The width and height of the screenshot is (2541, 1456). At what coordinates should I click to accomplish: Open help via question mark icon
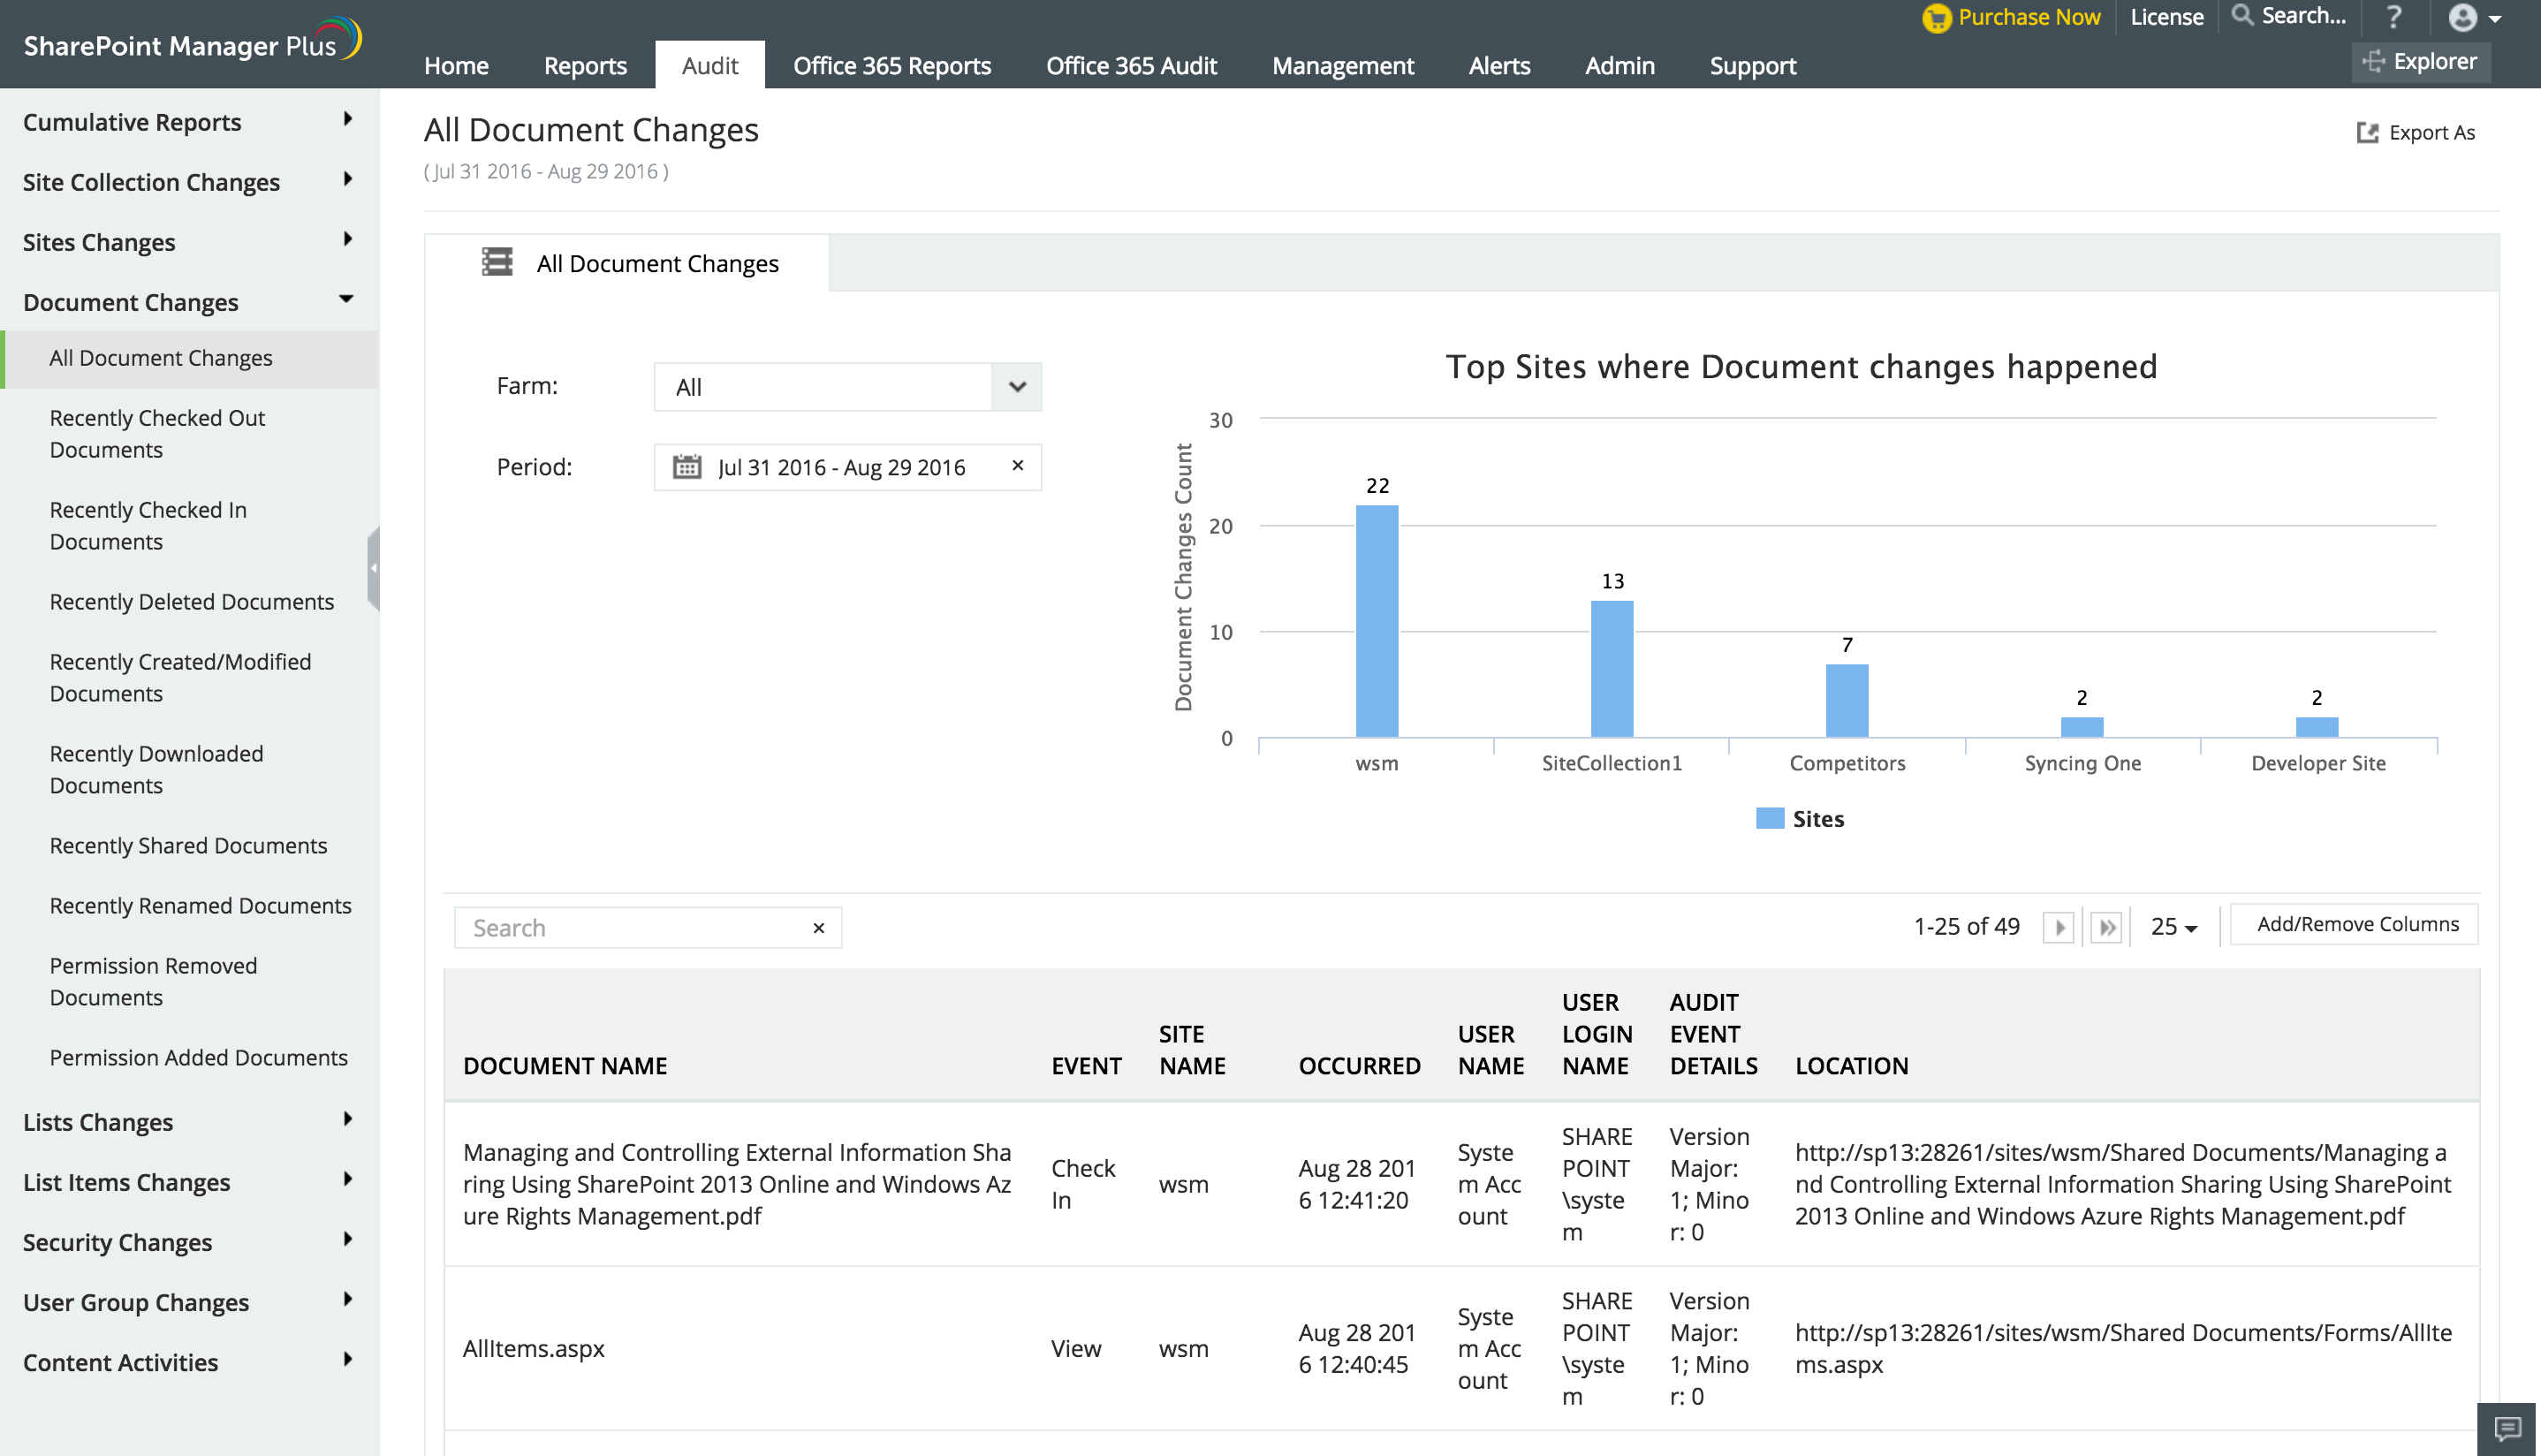(x=2393, y=17)
